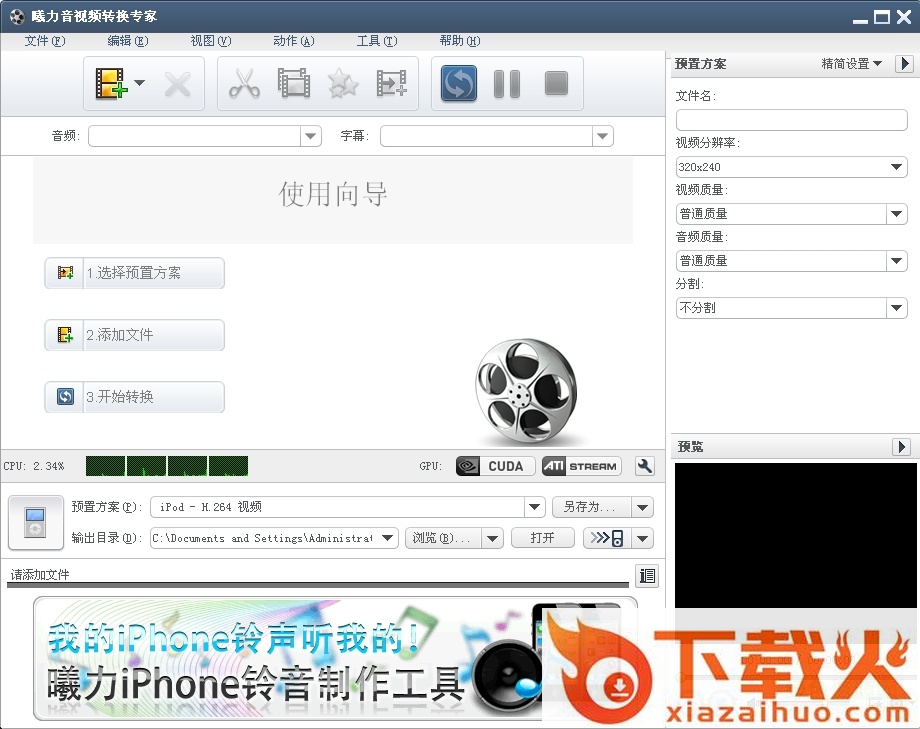This screenshot has height=729, width=920.
Task: Click wizard step 3 开始转换
Action: (134, 397)
